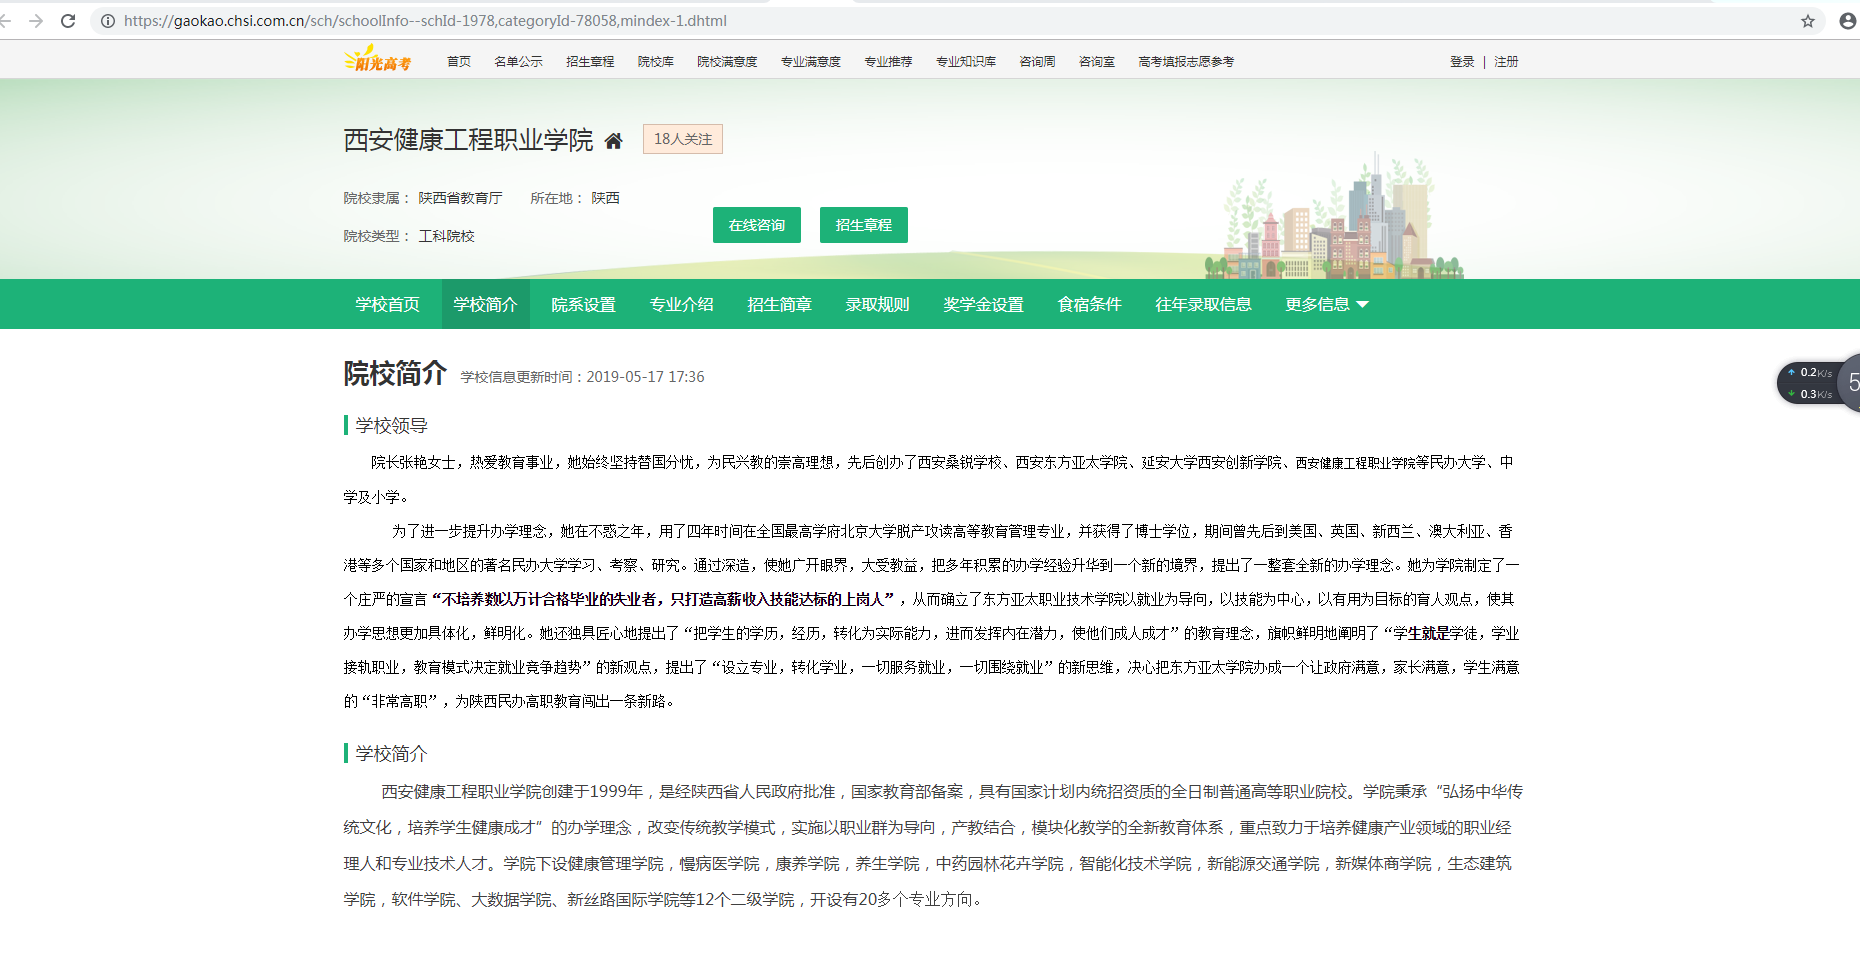This screenshot has height=962, width=1860.
Task: Click the 18人关注 follow button
Action: [683, 139]
